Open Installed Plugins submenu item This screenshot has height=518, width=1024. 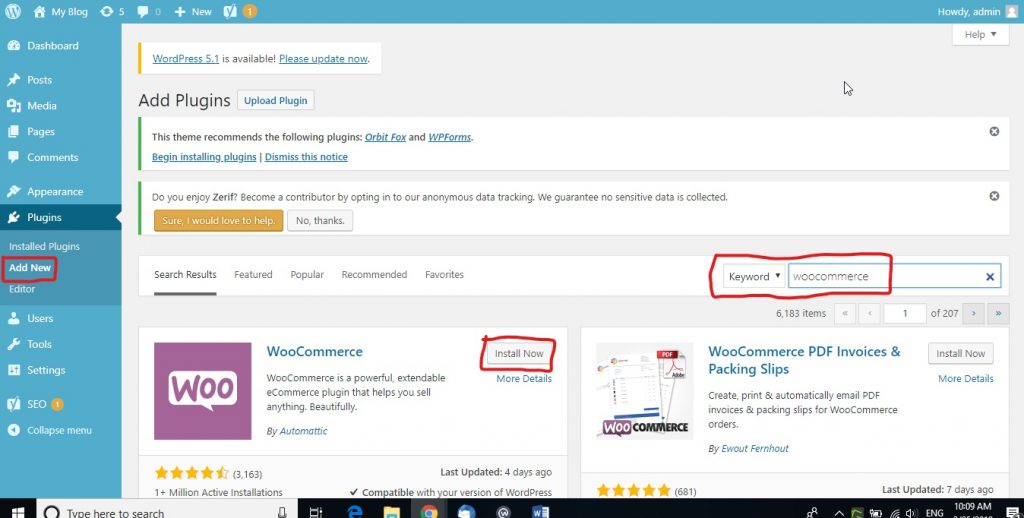(44, 246)
